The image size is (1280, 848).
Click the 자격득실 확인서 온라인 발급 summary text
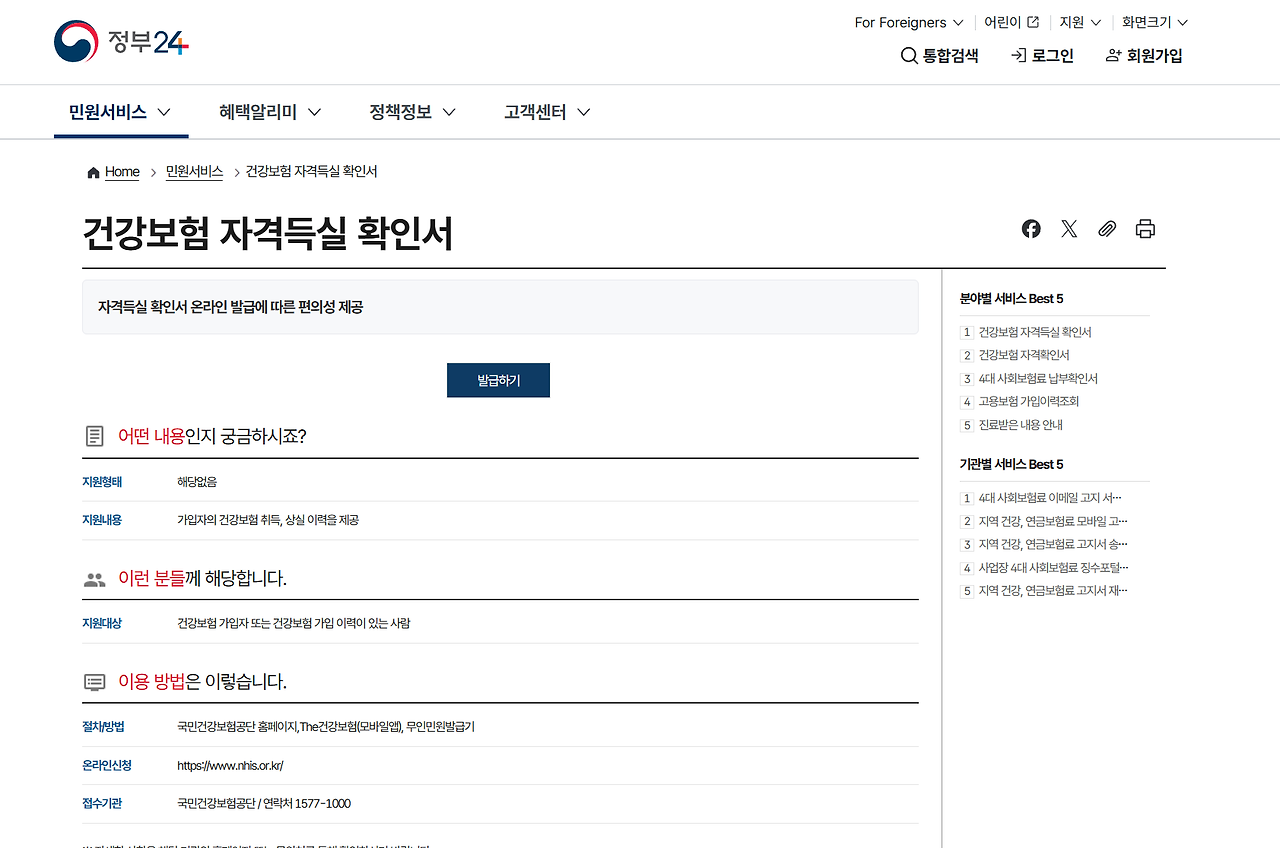(230, 307)
